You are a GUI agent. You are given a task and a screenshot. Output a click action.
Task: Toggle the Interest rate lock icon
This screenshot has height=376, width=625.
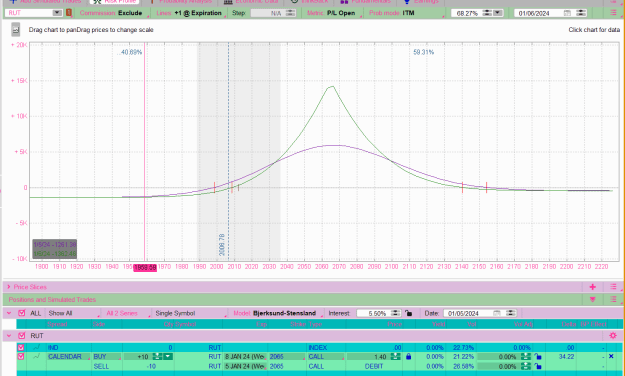pos(409,313)
